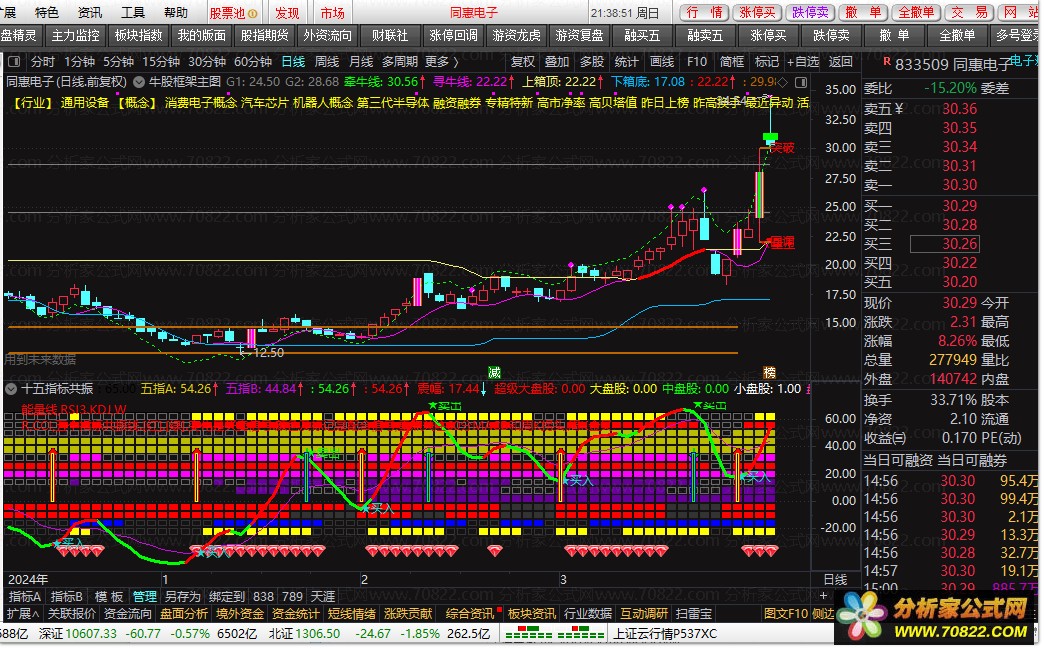Switch to 分时 intraday view
Screen dimensions: 1044x648
[43, 62]
